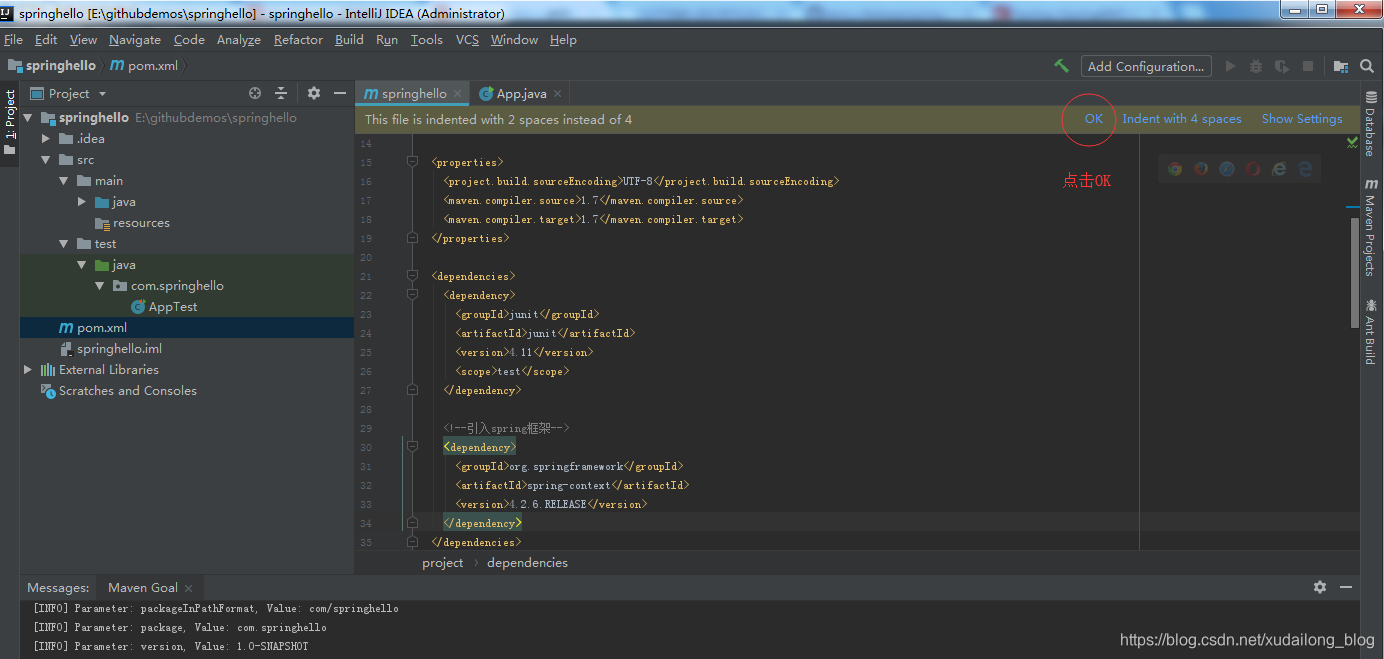Expand External Libraries node
The width and height of the screenshot is (1384, 659).
click(27, 370)
